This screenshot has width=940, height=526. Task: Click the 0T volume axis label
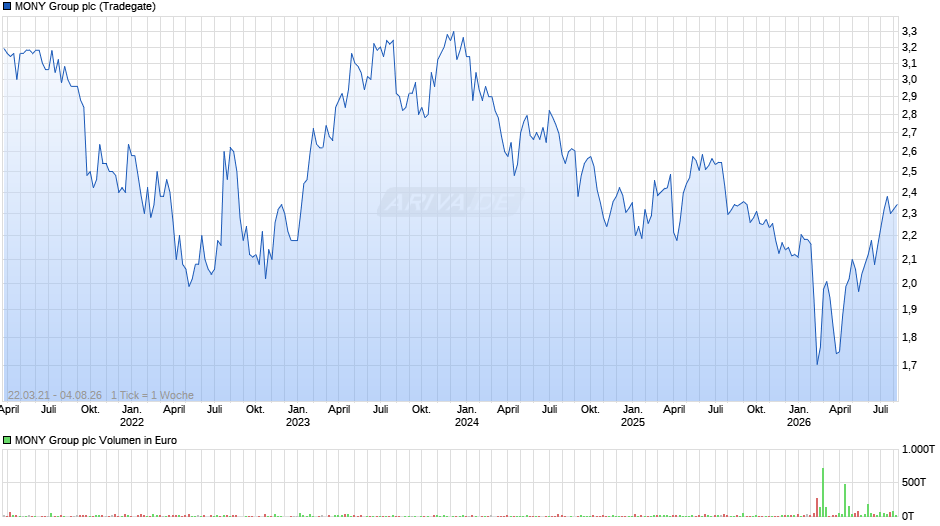click(908, 516)
